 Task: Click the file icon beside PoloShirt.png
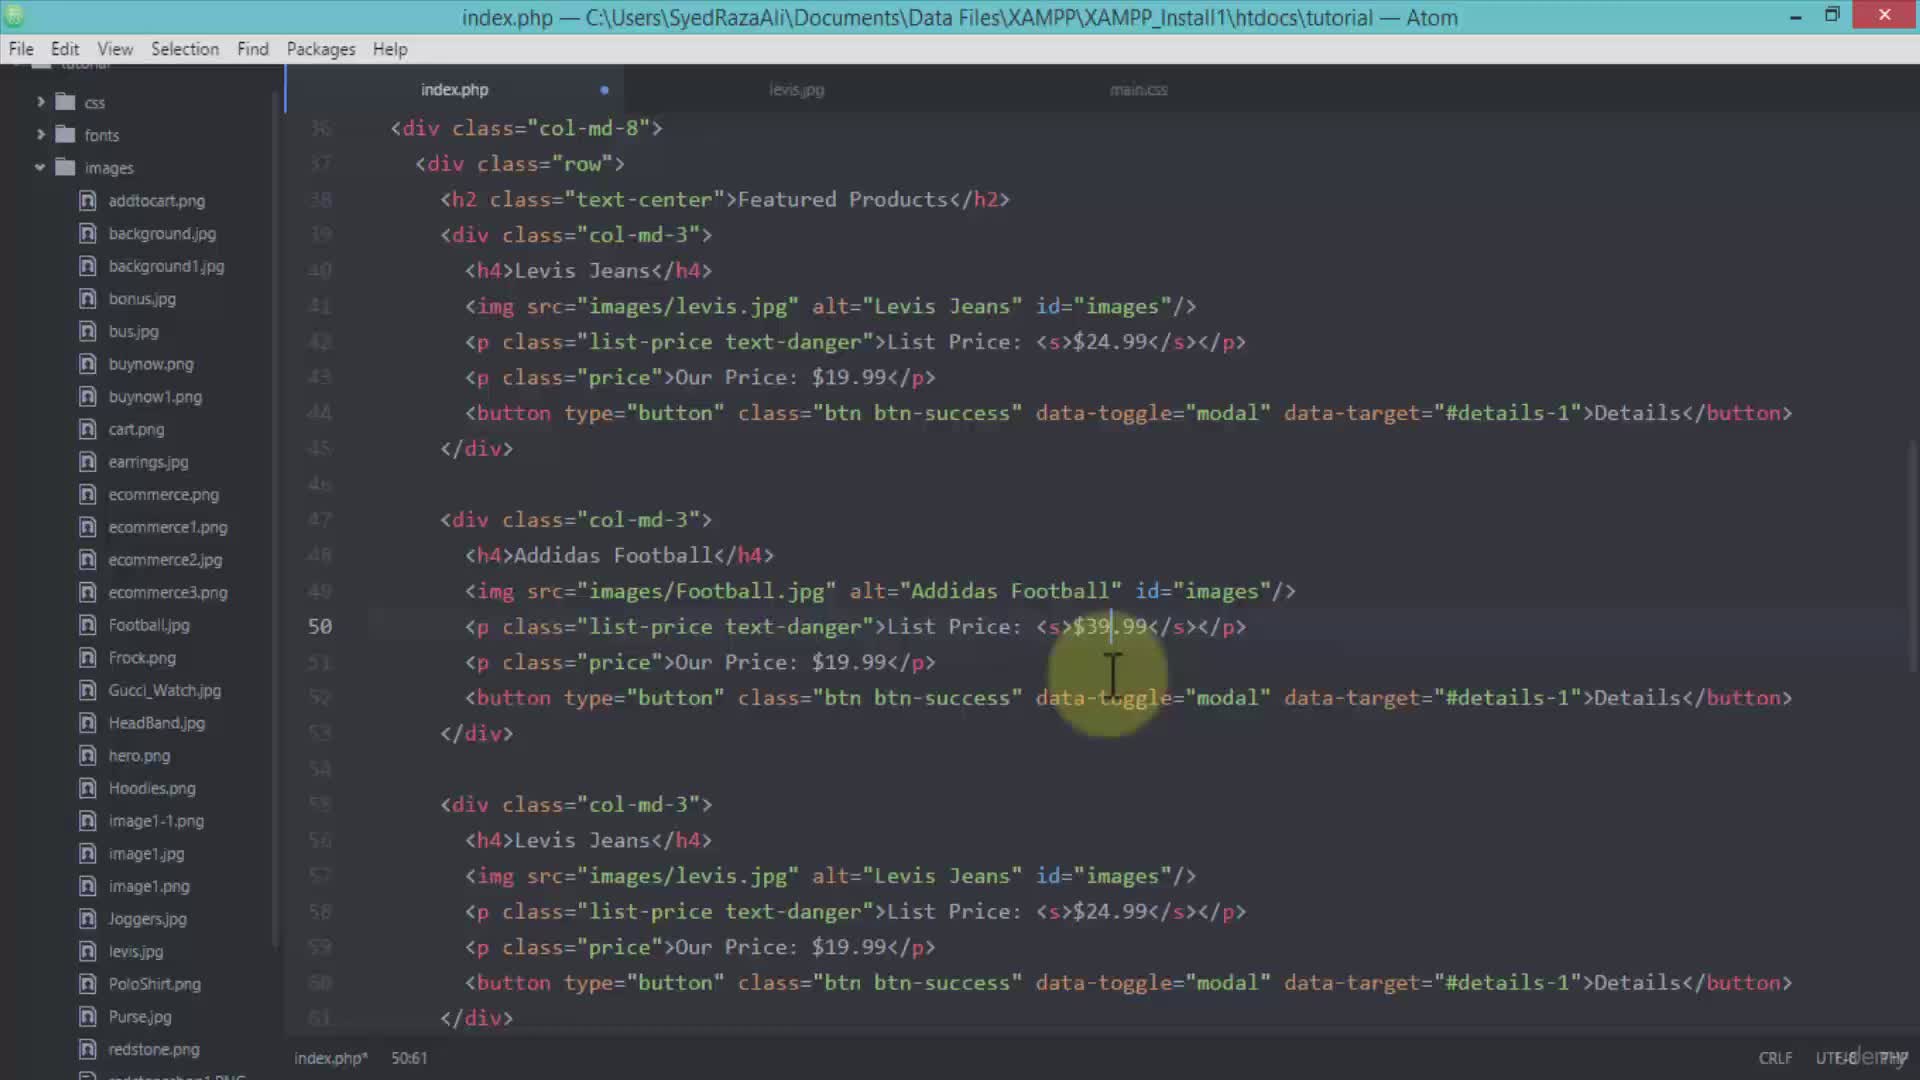88,984
